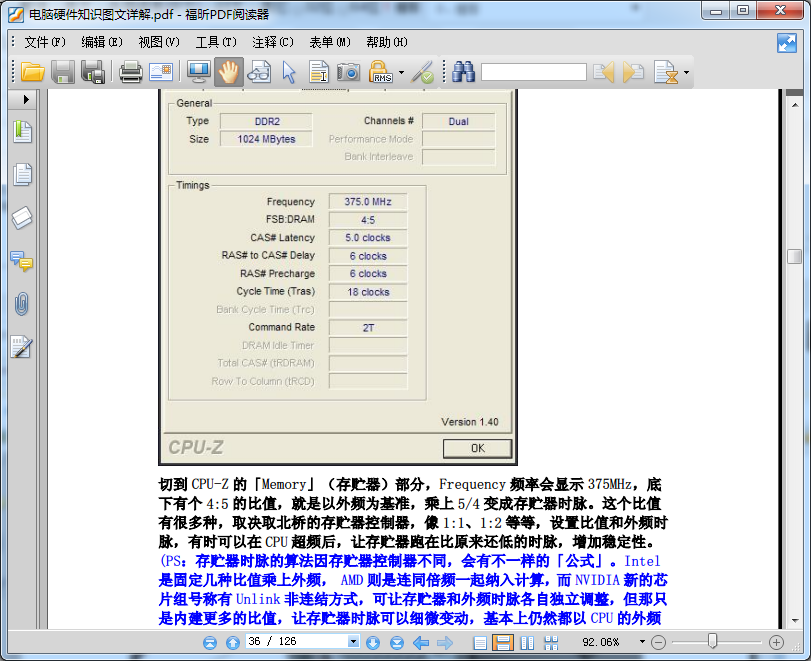Screen dimensions: 811x661
Task: Go to the next page
Action: click(x=372, y=643)
